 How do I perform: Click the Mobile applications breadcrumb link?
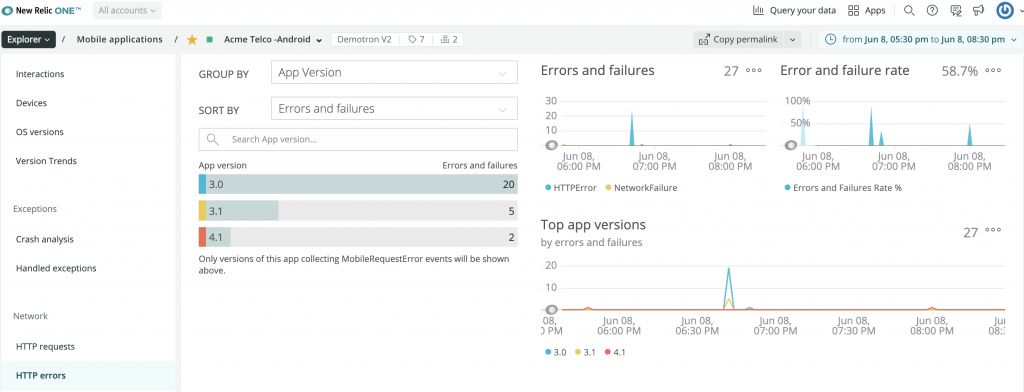click(x=120, y=39)
